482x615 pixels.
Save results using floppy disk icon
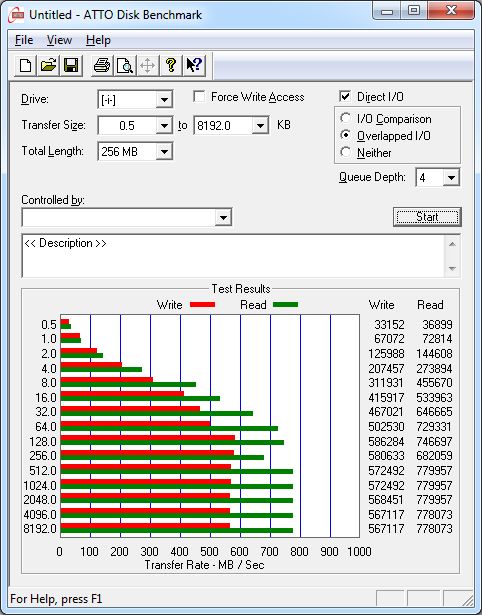(71, 65)
